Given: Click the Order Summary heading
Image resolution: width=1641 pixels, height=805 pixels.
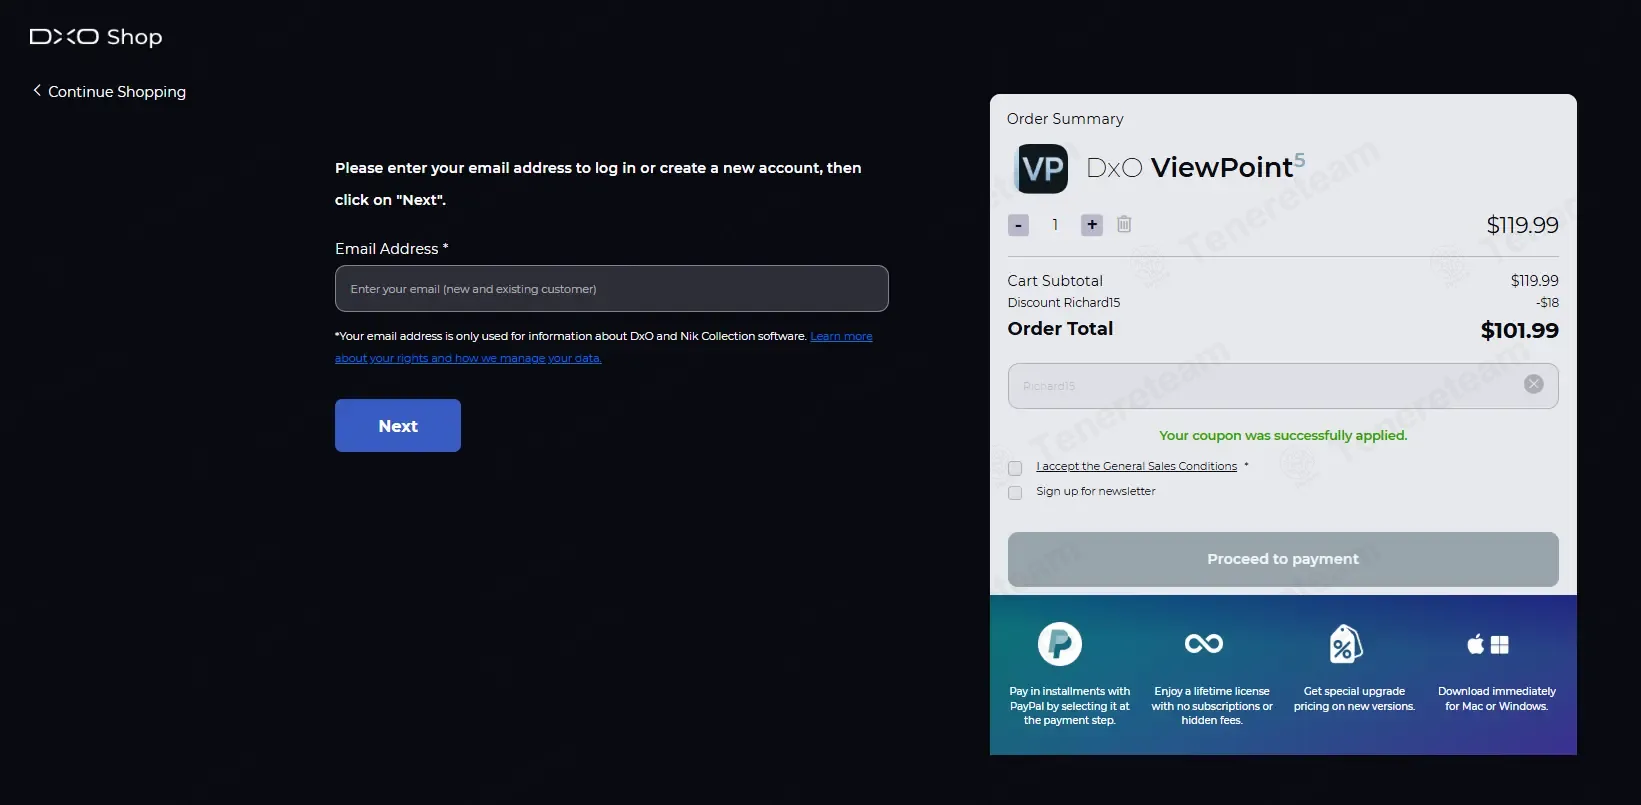Looking at the screenshot, I should coord(1065,119).
